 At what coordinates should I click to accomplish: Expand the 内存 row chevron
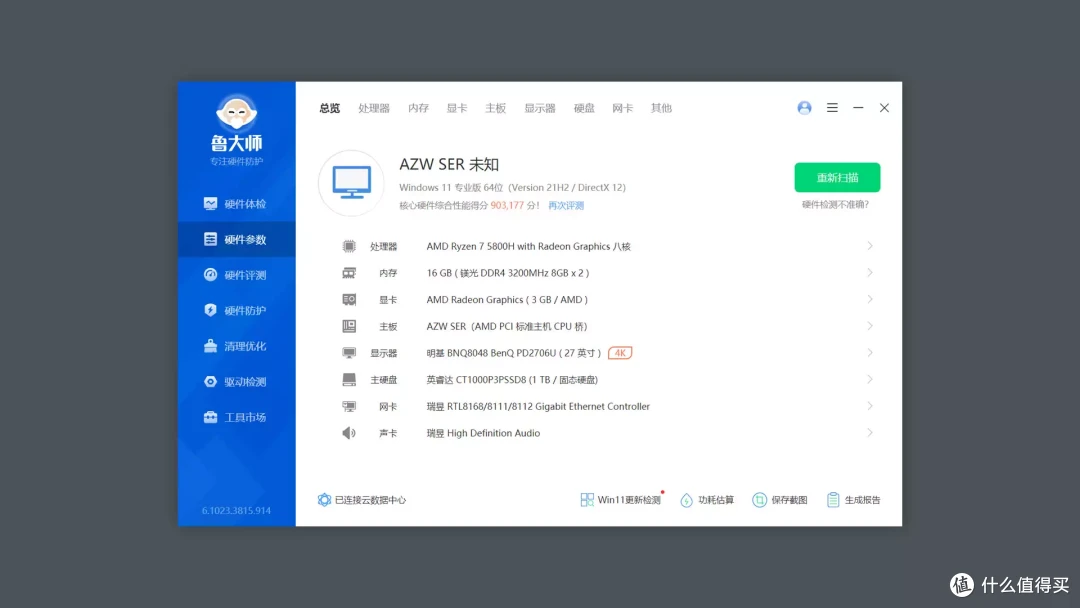coord(870,273)
